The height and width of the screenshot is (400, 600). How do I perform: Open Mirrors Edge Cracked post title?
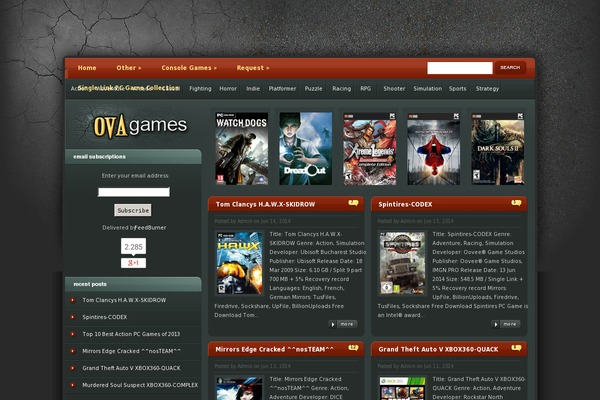coord(274,349)
